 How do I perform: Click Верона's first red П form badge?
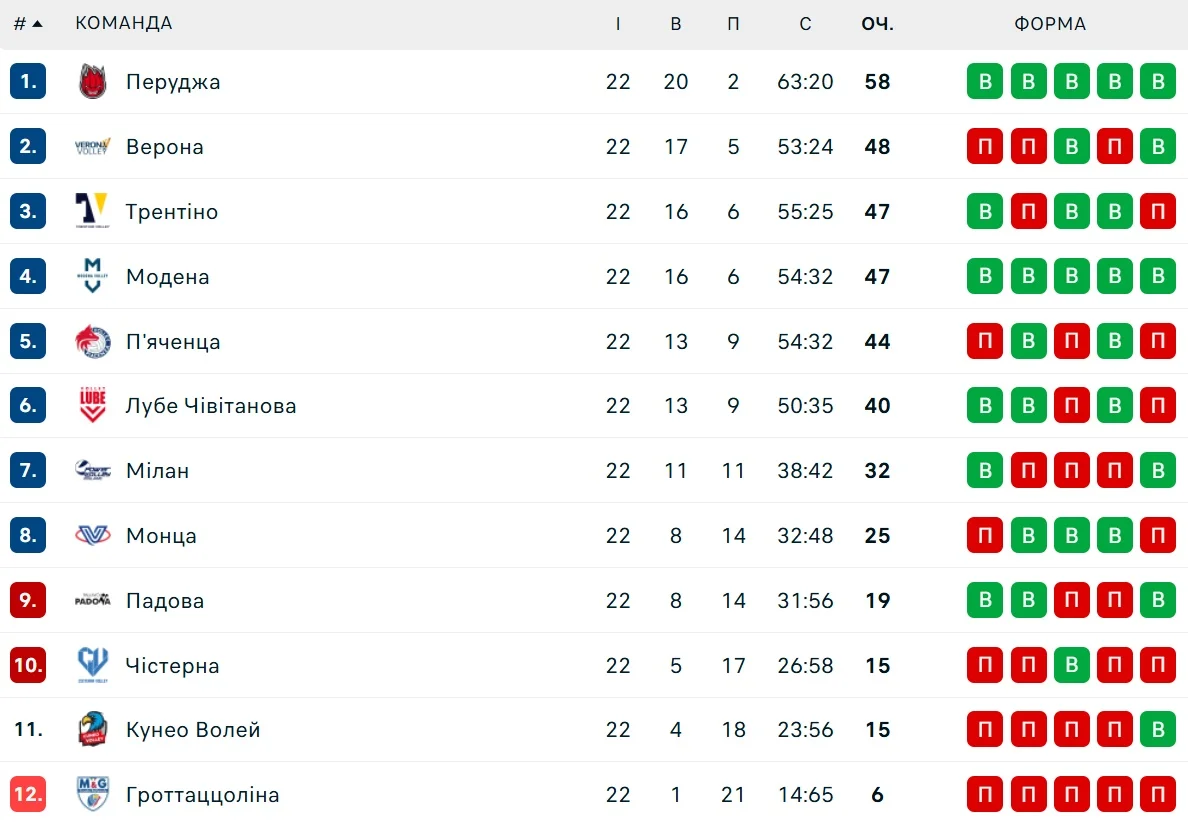click(985, 147)
